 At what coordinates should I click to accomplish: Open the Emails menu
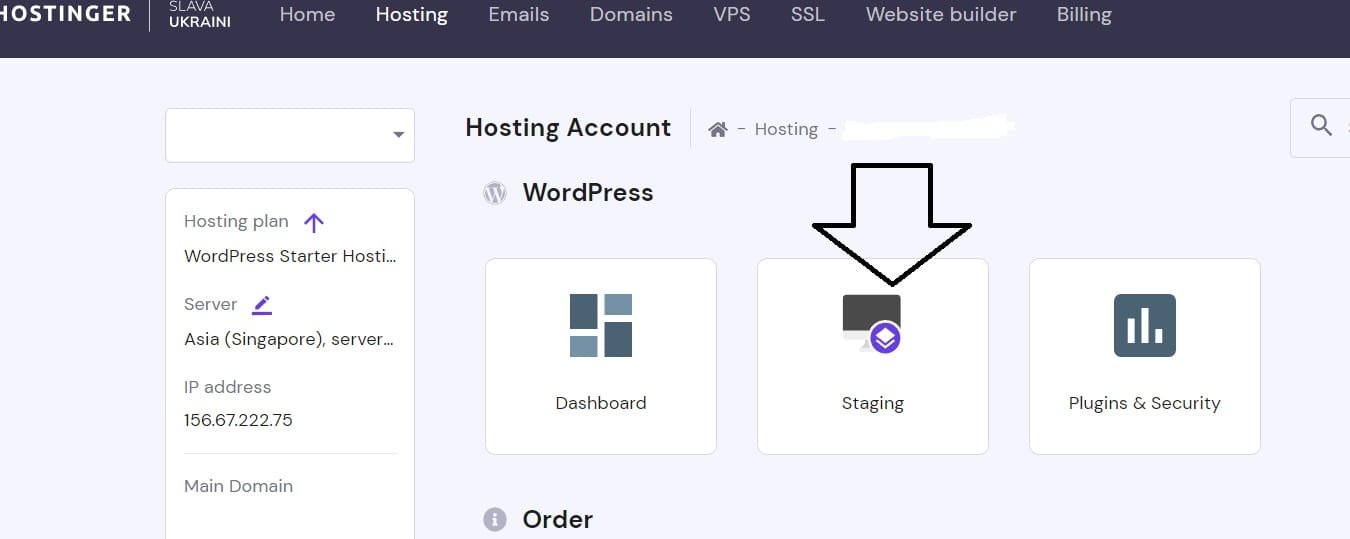[x=518, y=14]
